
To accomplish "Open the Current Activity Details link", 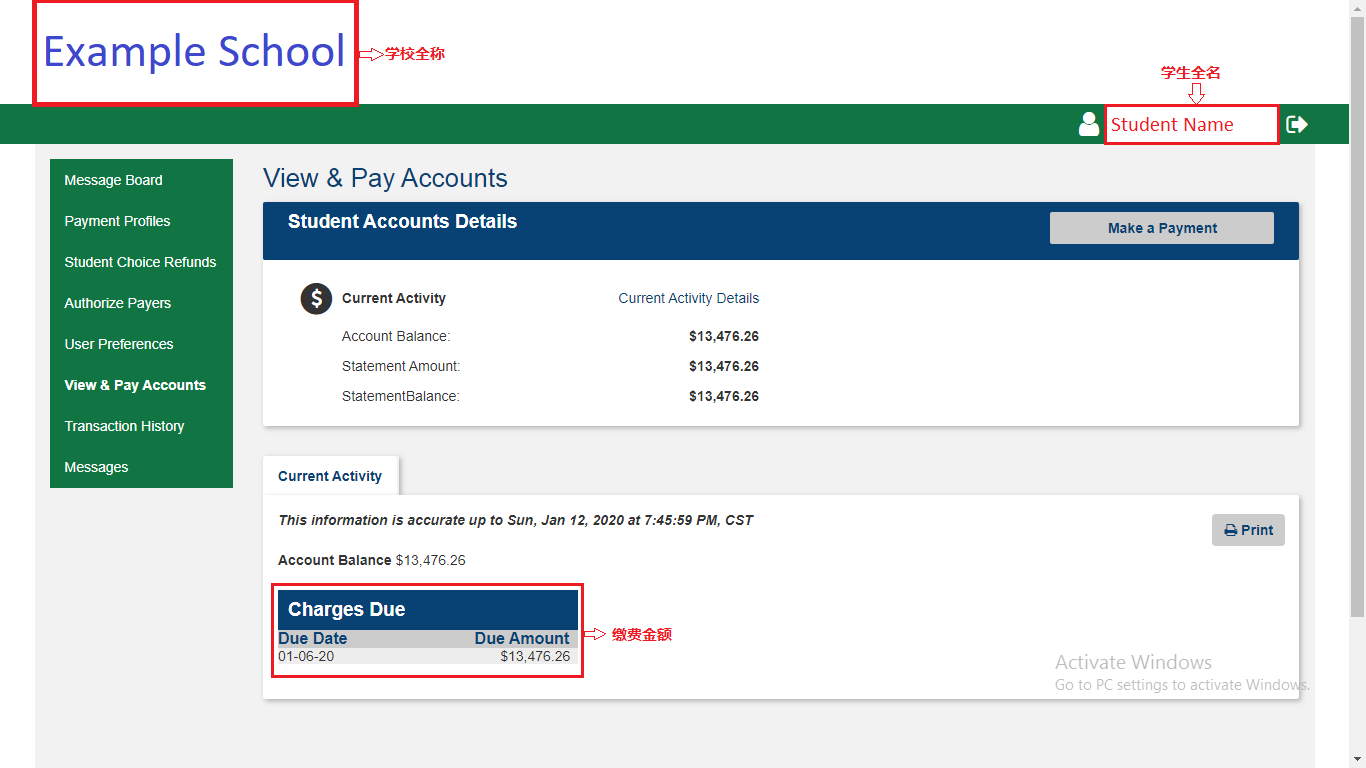I will (x=688, y=298).
